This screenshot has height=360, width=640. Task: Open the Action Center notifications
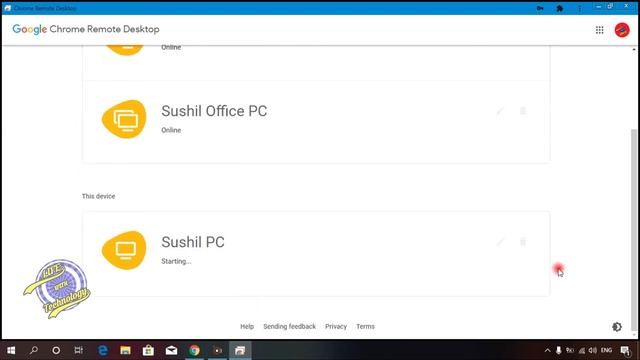(625, 350)
